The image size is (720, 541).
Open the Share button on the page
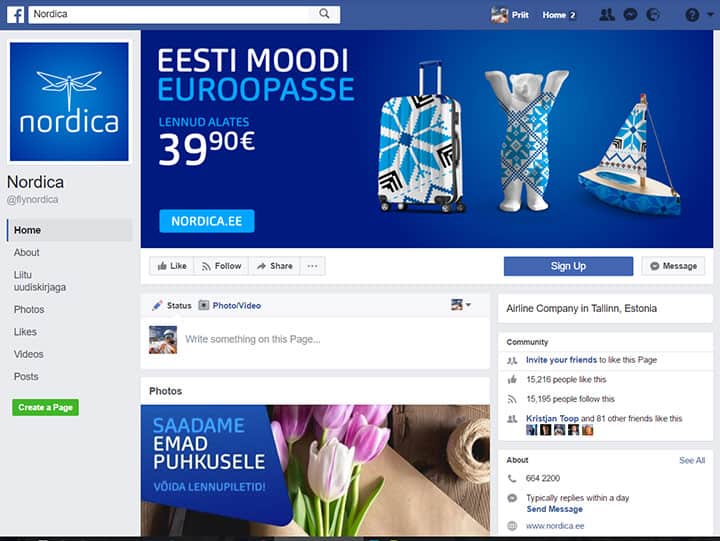[275, 266]
